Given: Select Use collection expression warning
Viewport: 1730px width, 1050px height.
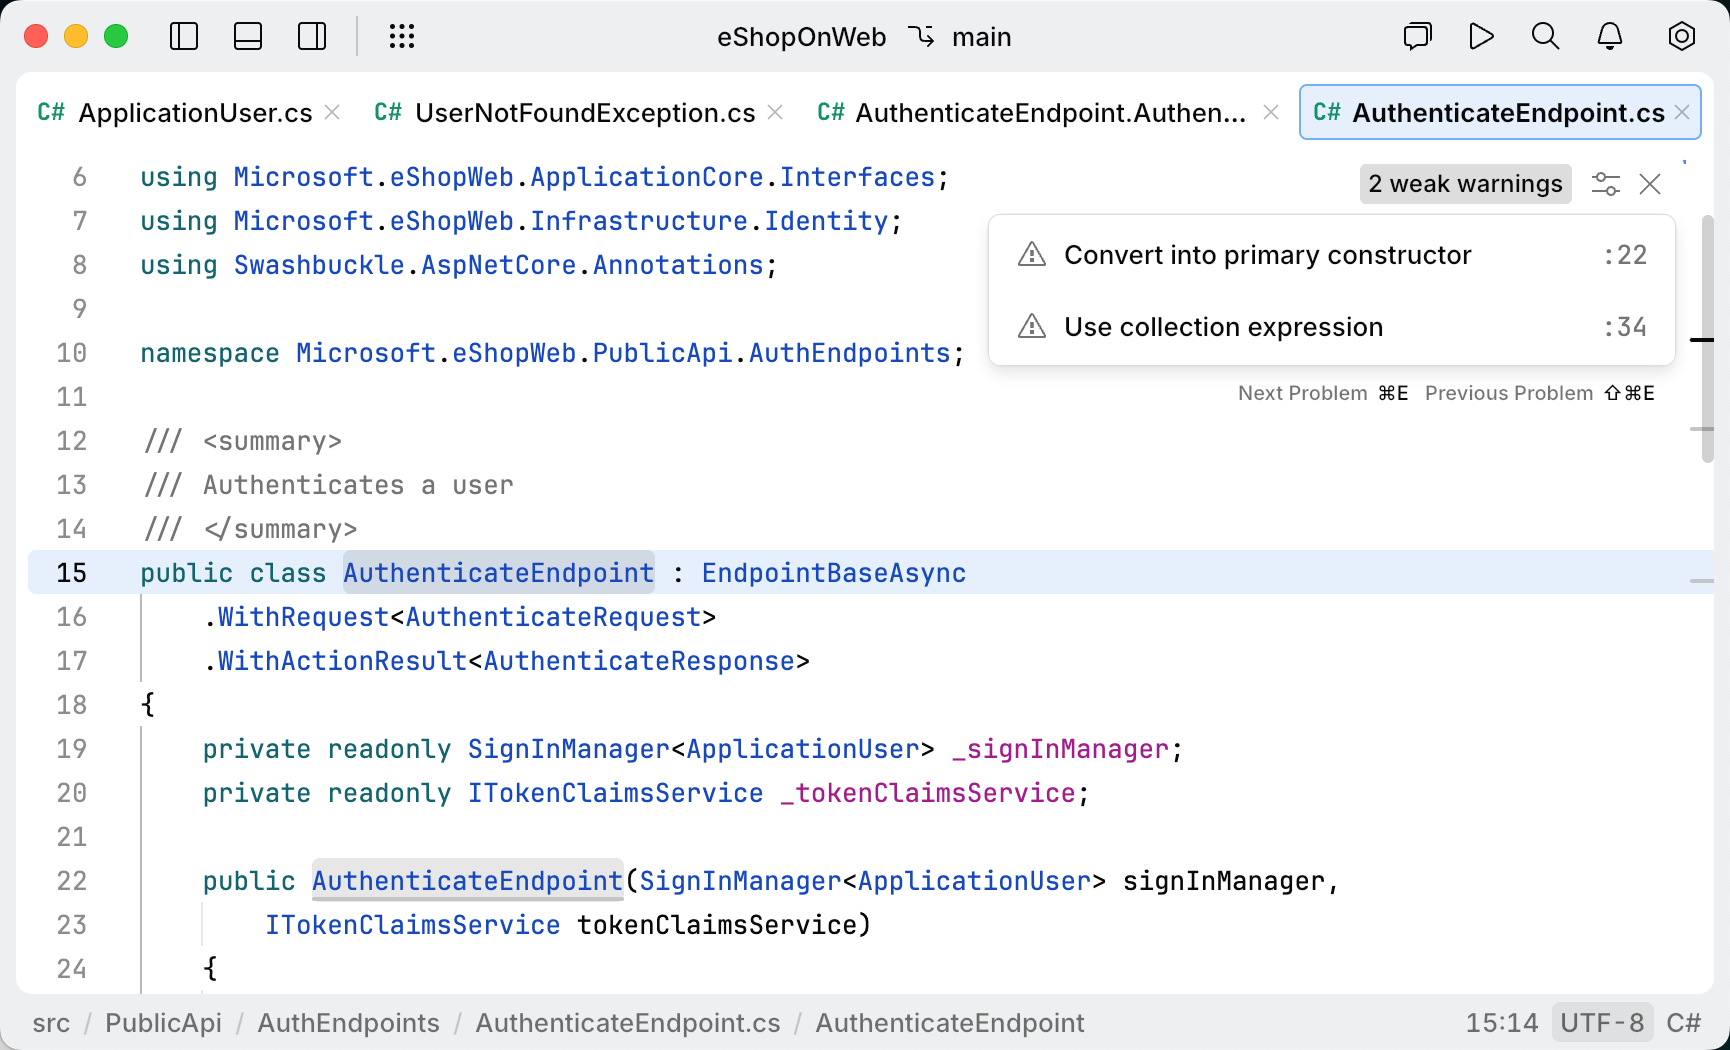Looking at the screenshot, I should 1223,326.
